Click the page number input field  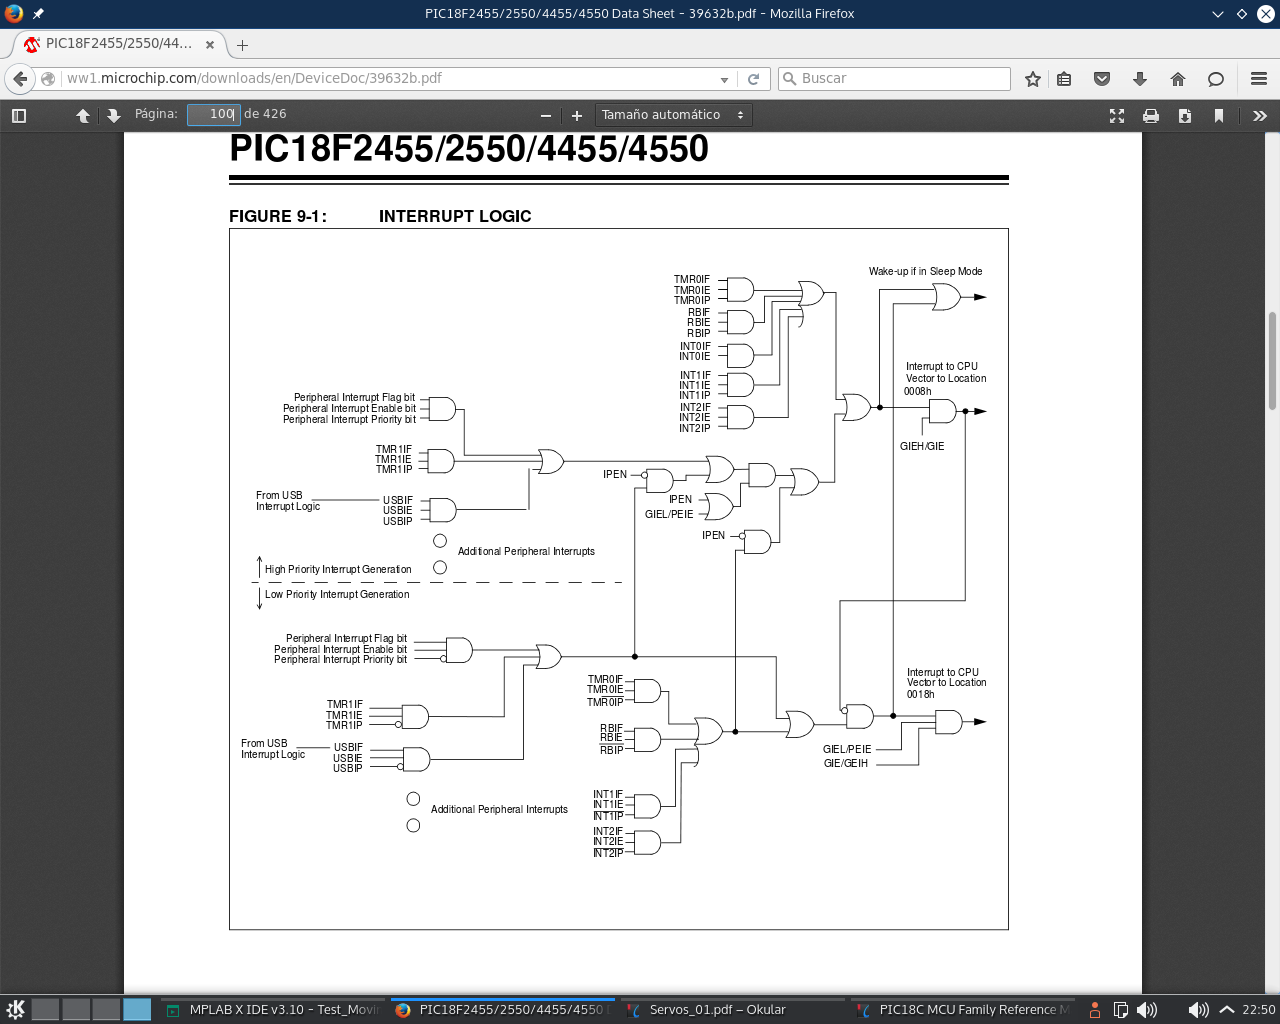pyautogui.click(x=214, y=115)
